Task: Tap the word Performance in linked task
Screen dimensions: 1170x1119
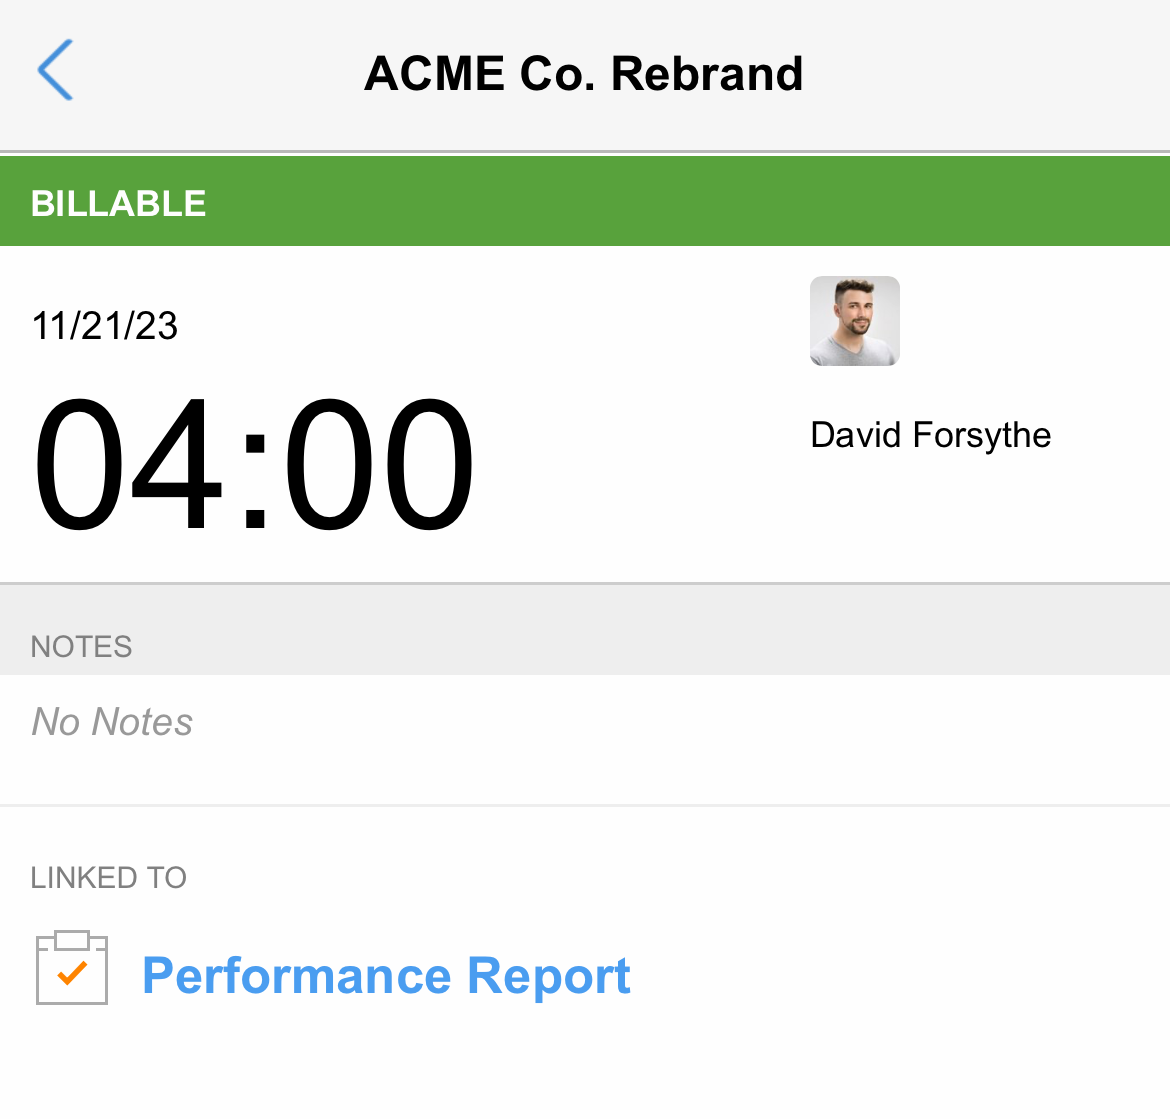Action: [x=296, y=976]
